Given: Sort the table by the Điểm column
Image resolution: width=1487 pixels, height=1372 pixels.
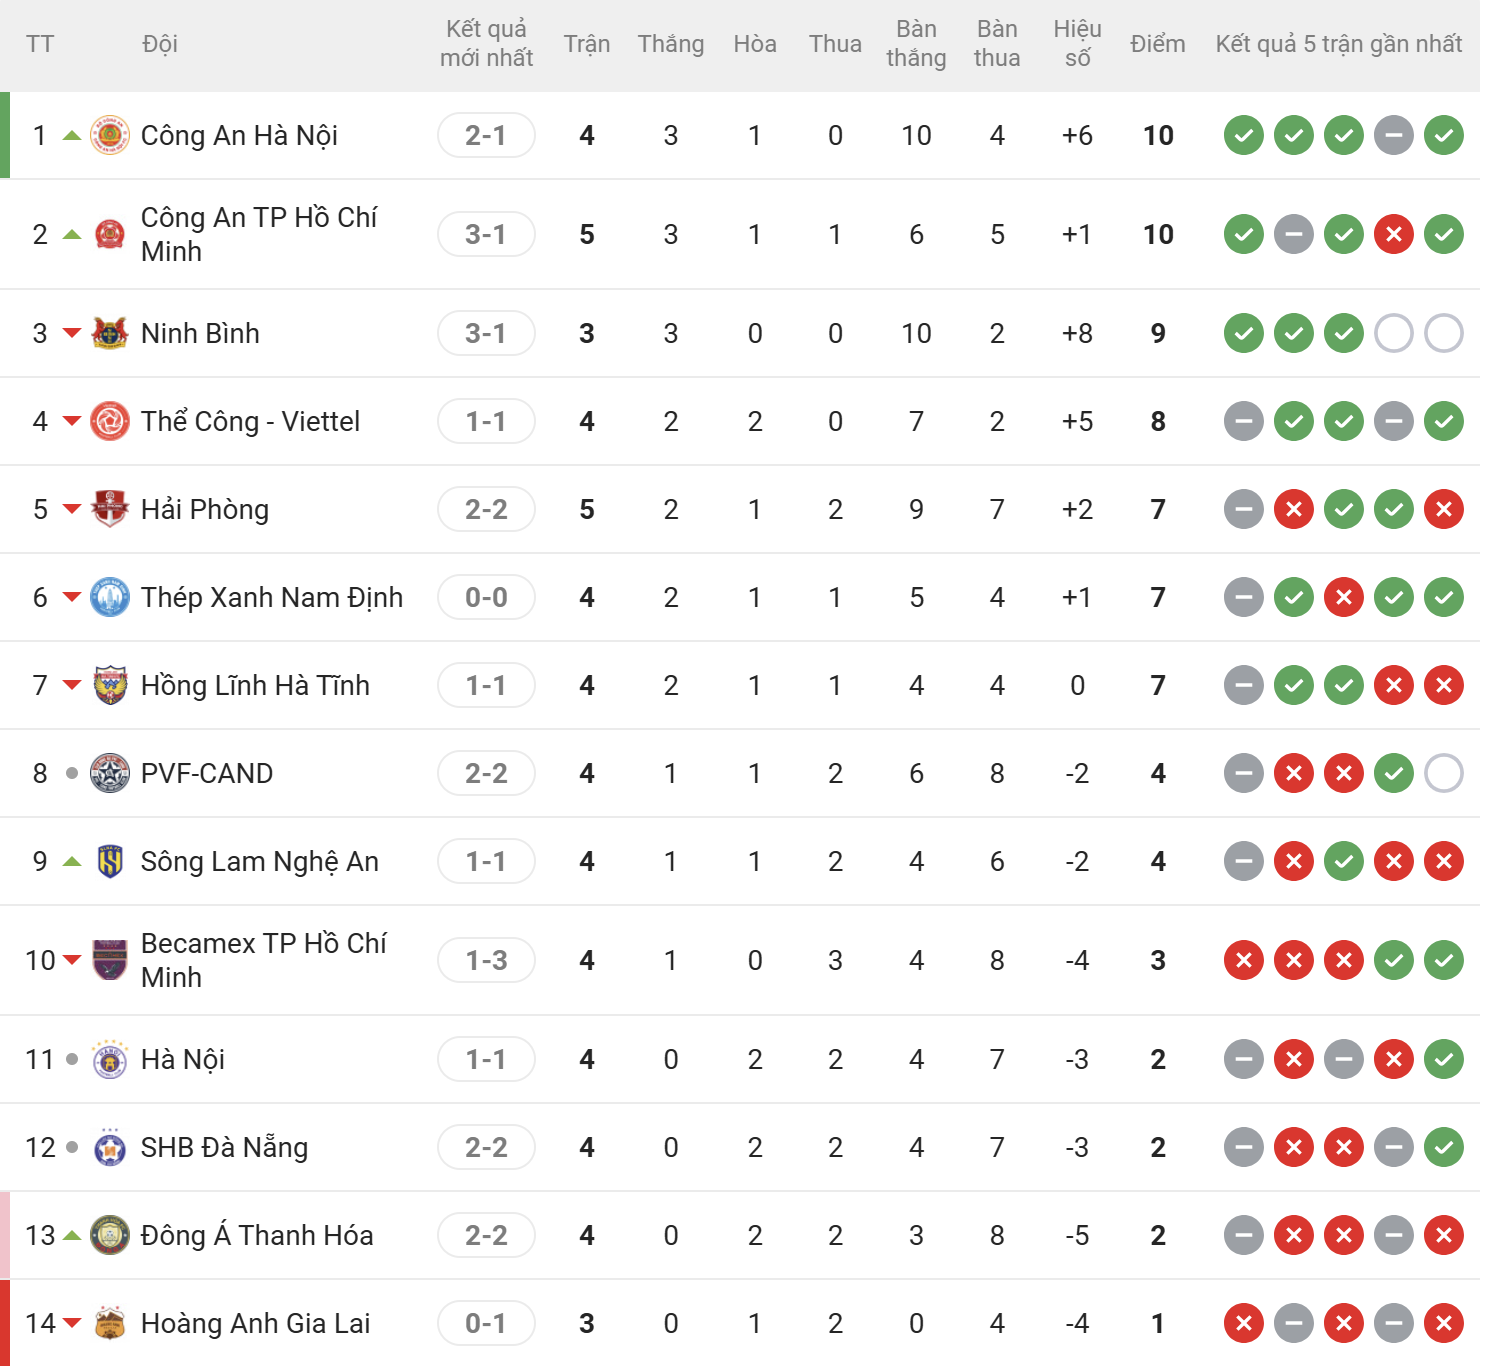Looking at the screenshot, I should pyautogui.click(x=1158, y=44).
